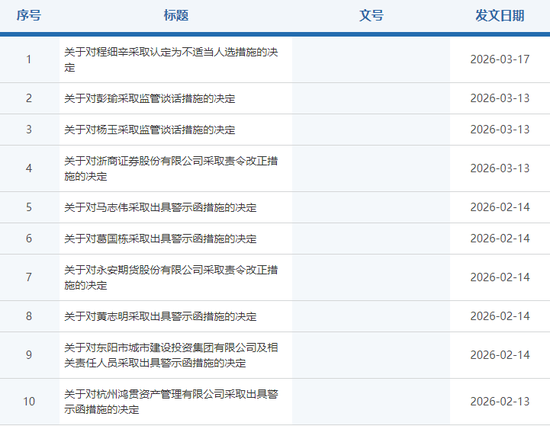
Task: Click serial number 4 in 序号 column
Action: [29, 168]
